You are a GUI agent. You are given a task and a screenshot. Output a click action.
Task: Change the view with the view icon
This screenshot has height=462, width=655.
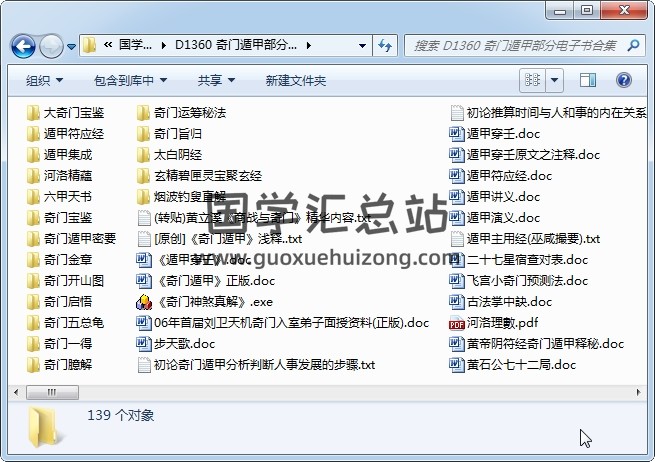coord(532,80)
